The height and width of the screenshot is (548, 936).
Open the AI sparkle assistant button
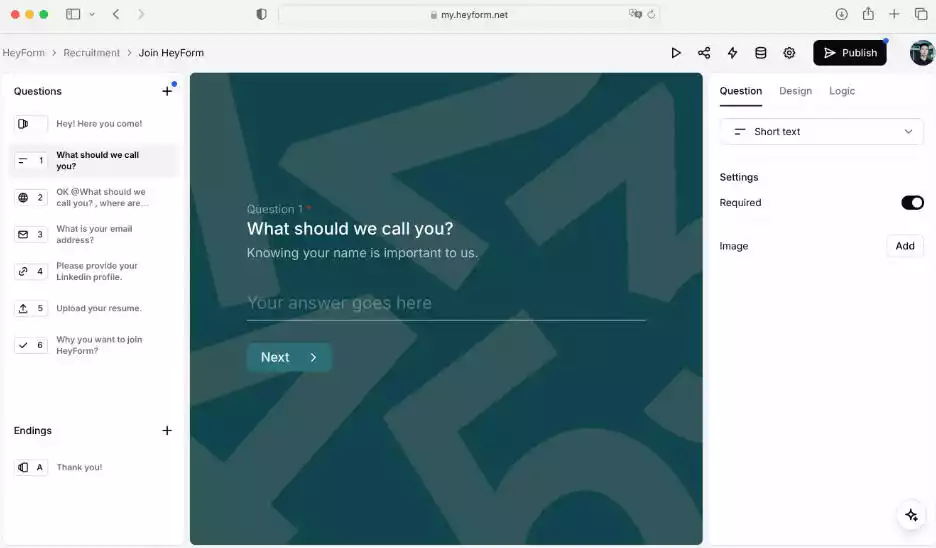911,515
